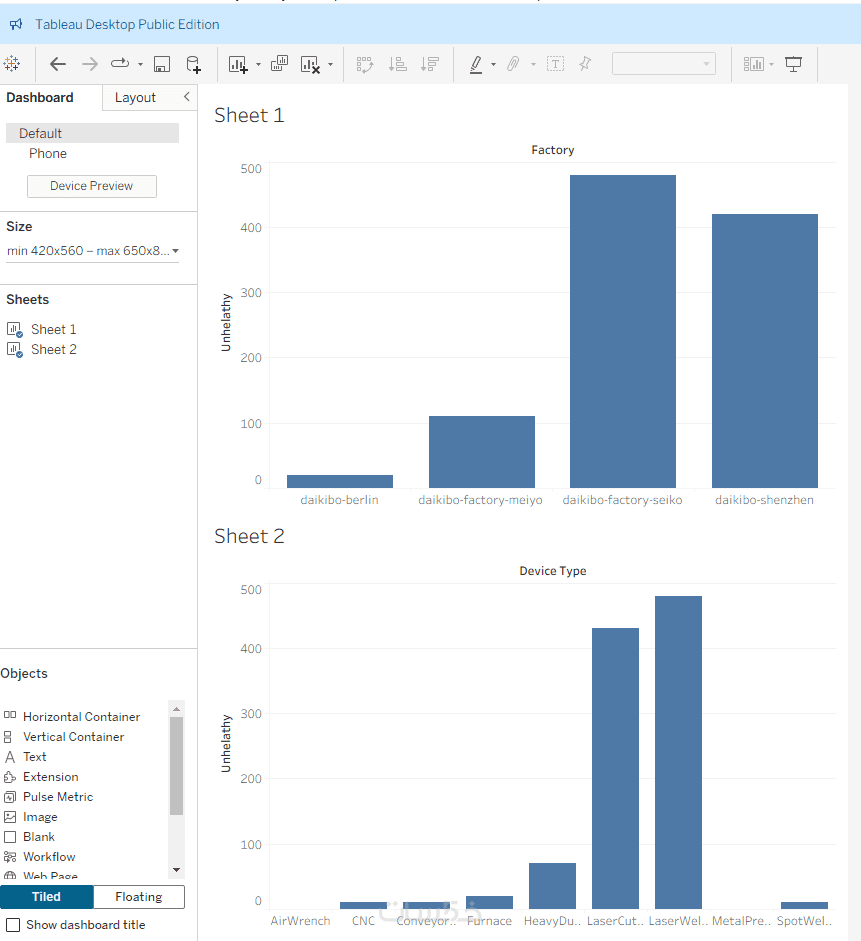The width and height of the screenshot is (861, 941).
Task: Click the Redo forward arrow
Action: point(89,64)
